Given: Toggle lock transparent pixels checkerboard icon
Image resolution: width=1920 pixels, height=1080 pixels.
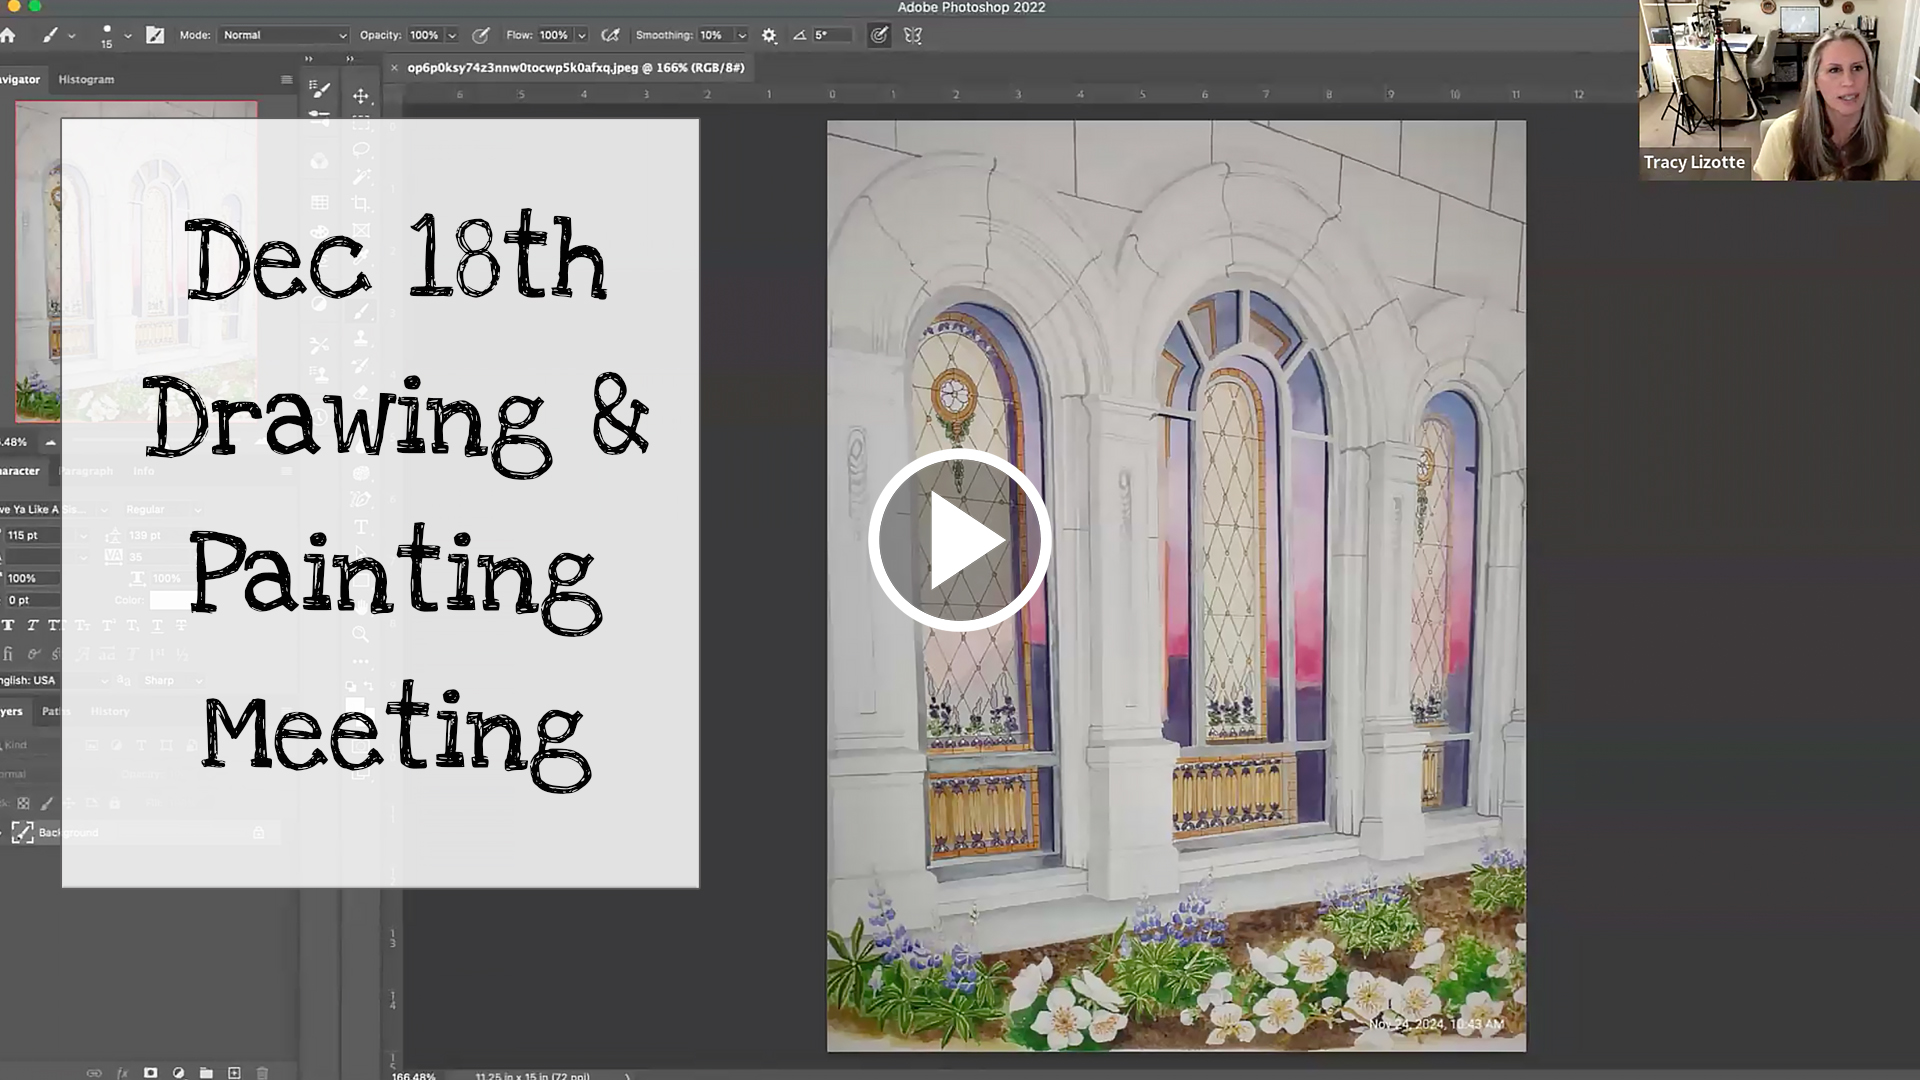Looking at the screenshot, I should pos(23,803).
